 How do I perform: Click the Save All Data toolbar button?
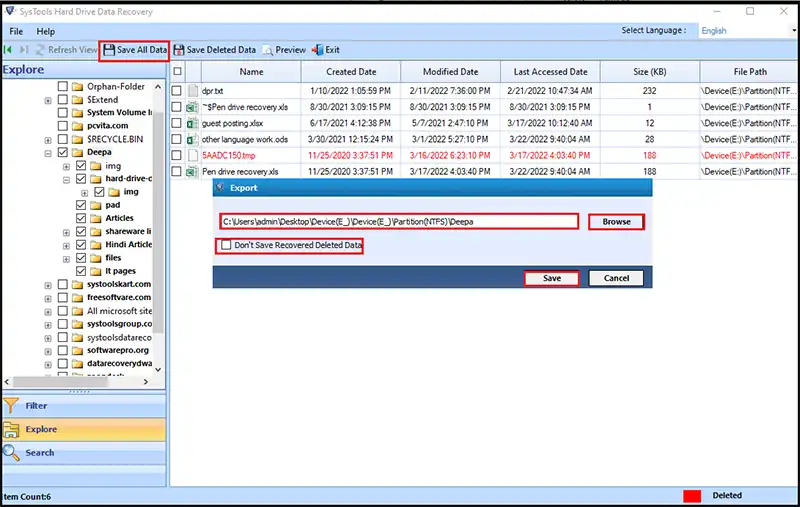(135, 50)
